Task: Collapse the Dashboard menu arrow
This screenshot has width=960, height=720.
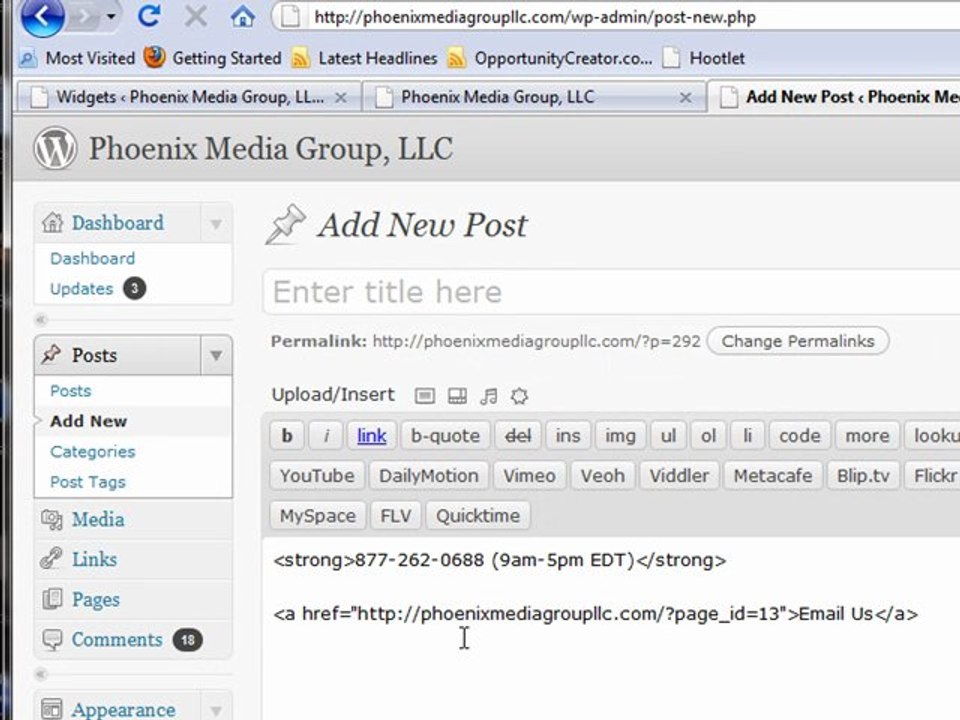Action: click(216, 223)
